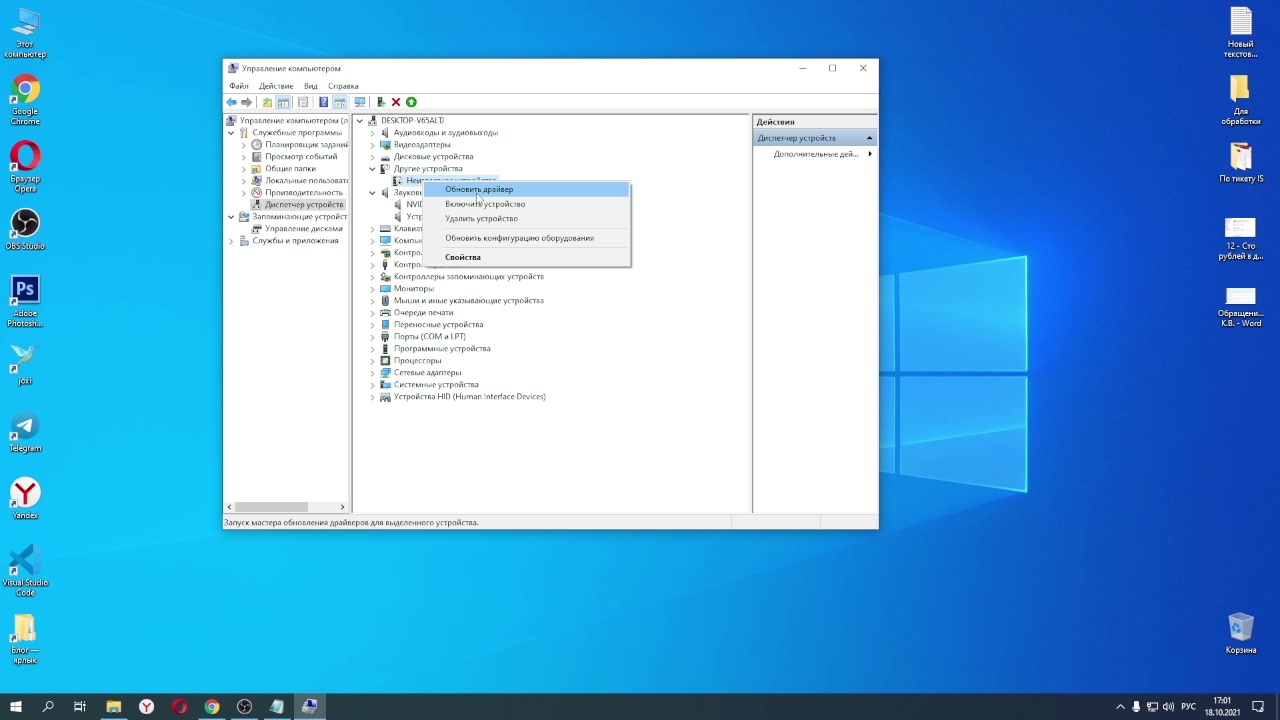
Task: Select the Этот компьютер desktop icon
Action: coord(25,33)
